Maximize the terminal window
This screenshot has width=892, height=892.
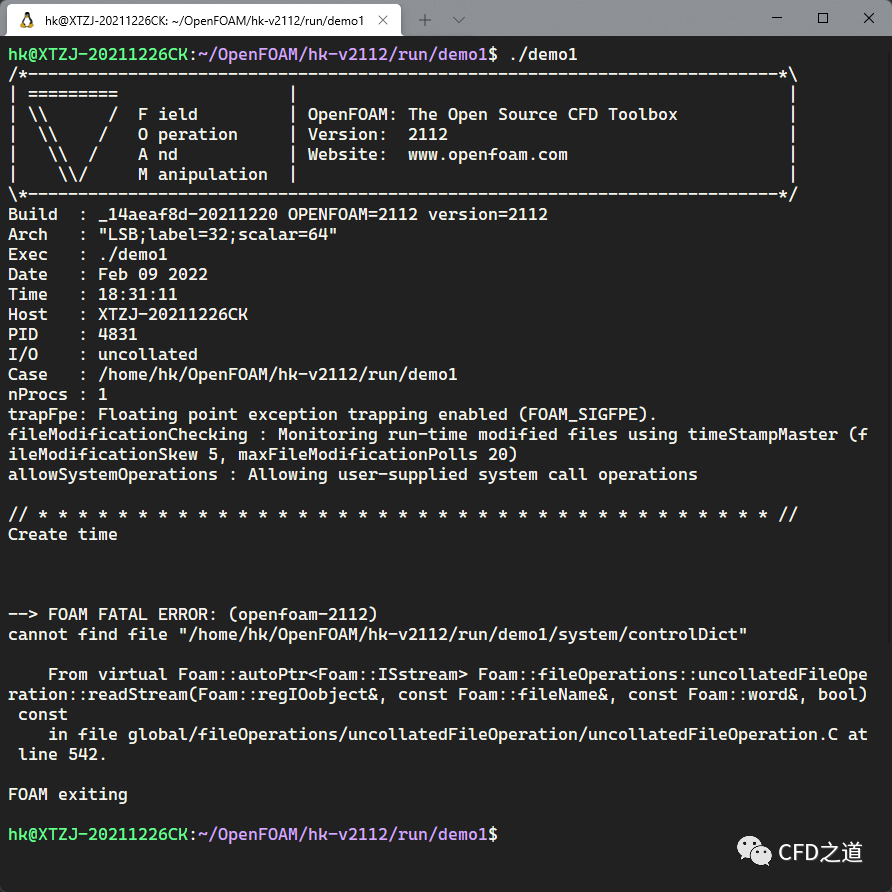(x=823, y=18)
